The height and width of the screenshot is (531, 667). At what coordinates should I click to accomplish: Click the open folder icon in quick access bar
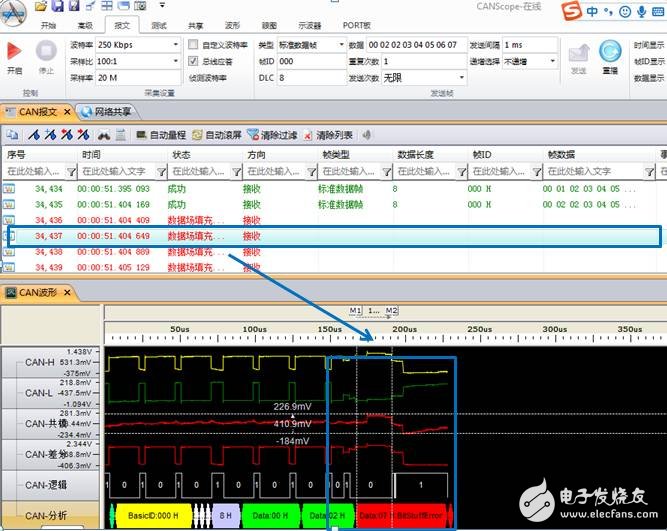click(x=41, y=6)
